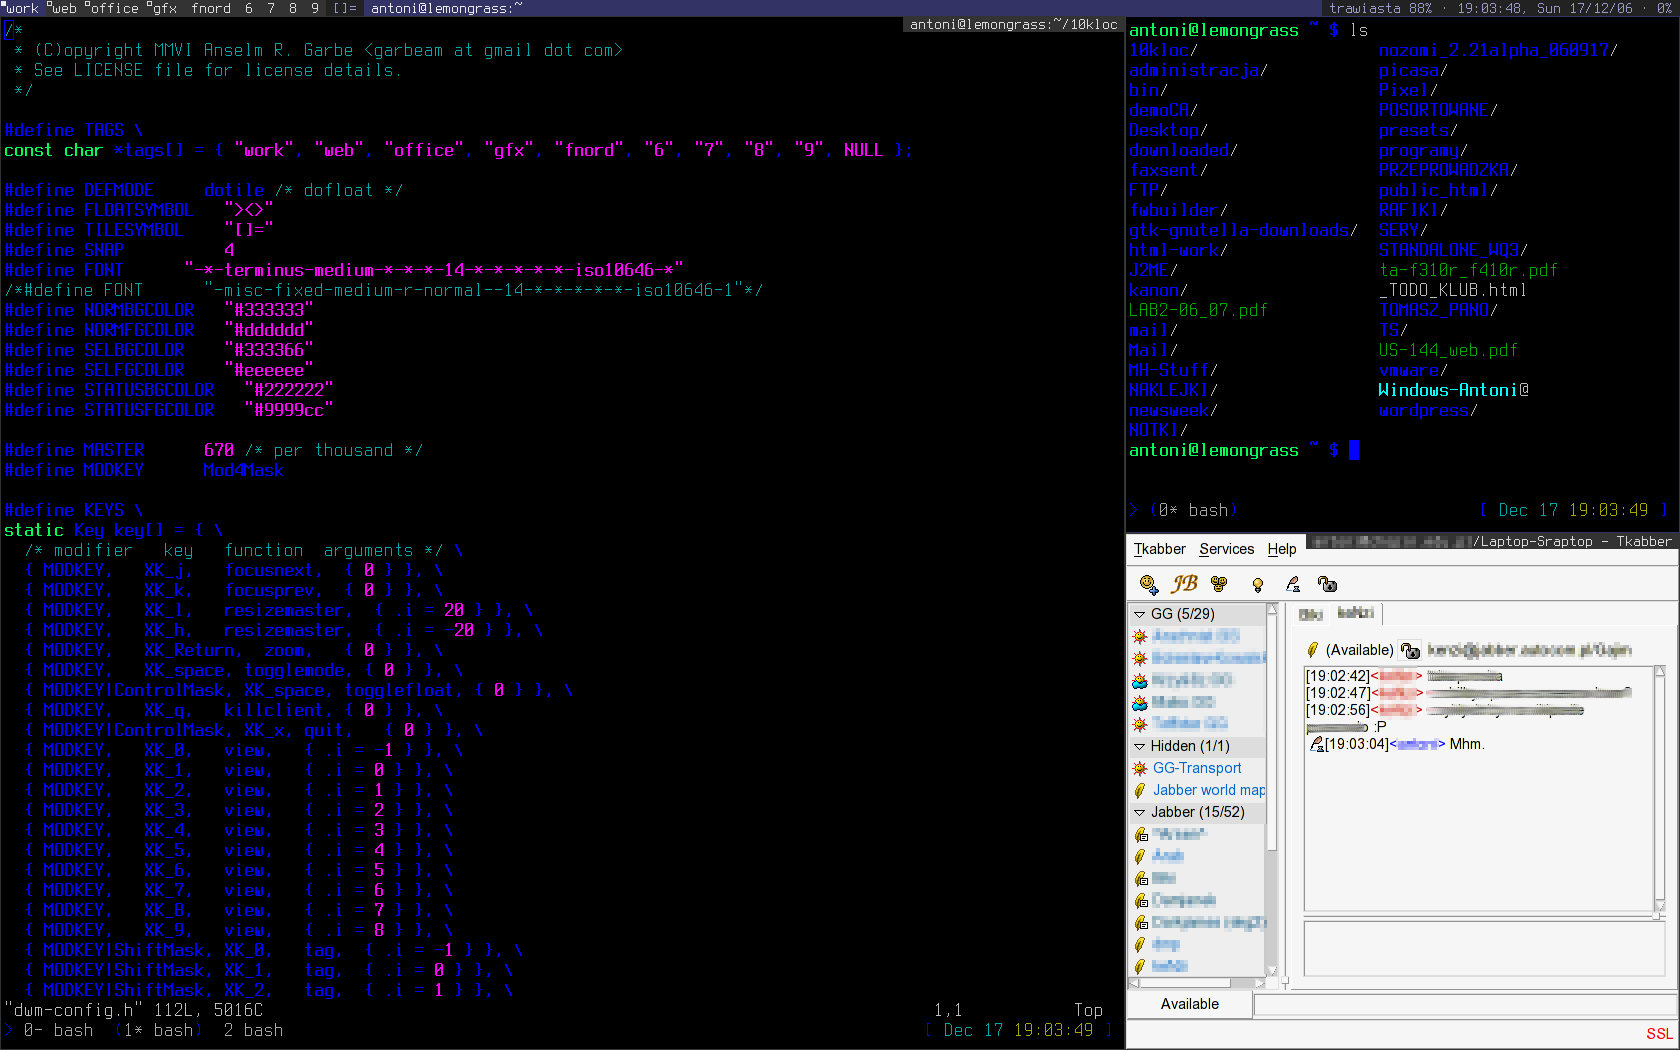Open the Help menu in Tkabber
Screen dimensions: 1680x1050
click(1282, 549)
